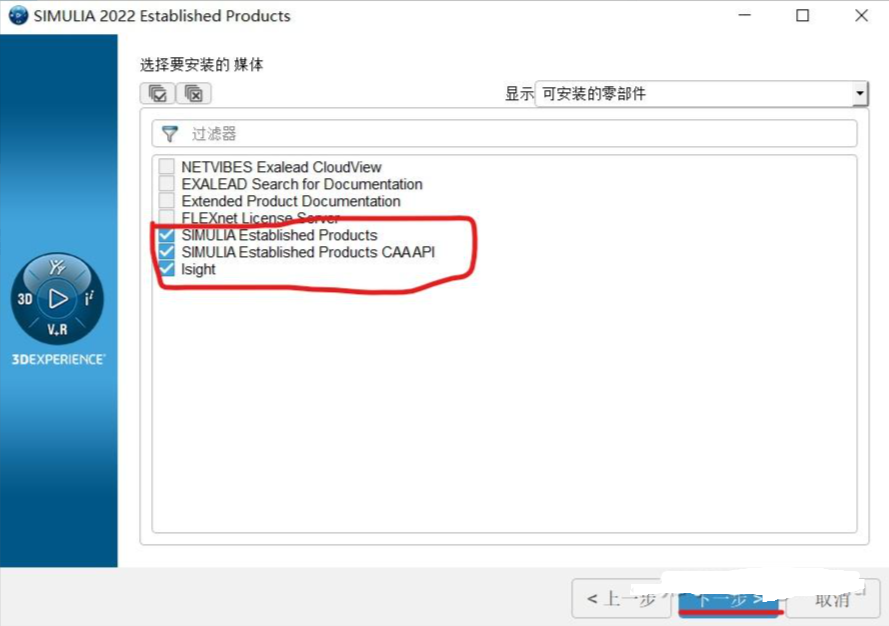Click the 取消 cancel button
Viewport: 889px width, 626px height.
coord(833,599)
